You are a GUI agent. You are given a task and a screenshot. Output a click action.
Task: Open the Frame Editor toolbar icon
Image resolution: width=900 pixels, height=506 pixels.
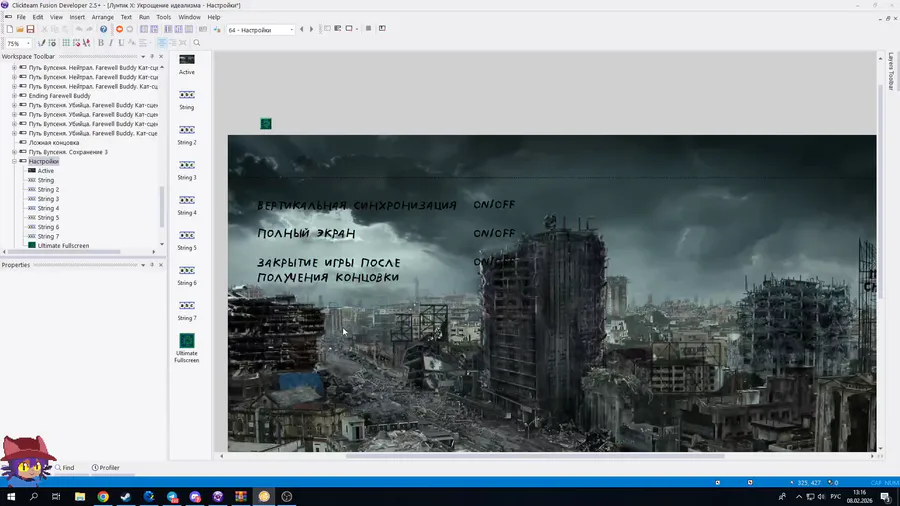click(154, 29)
